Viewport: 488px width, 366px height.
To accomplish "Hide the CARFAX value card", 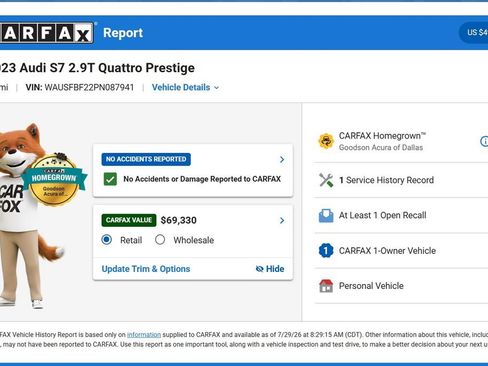I will (270, 269).
